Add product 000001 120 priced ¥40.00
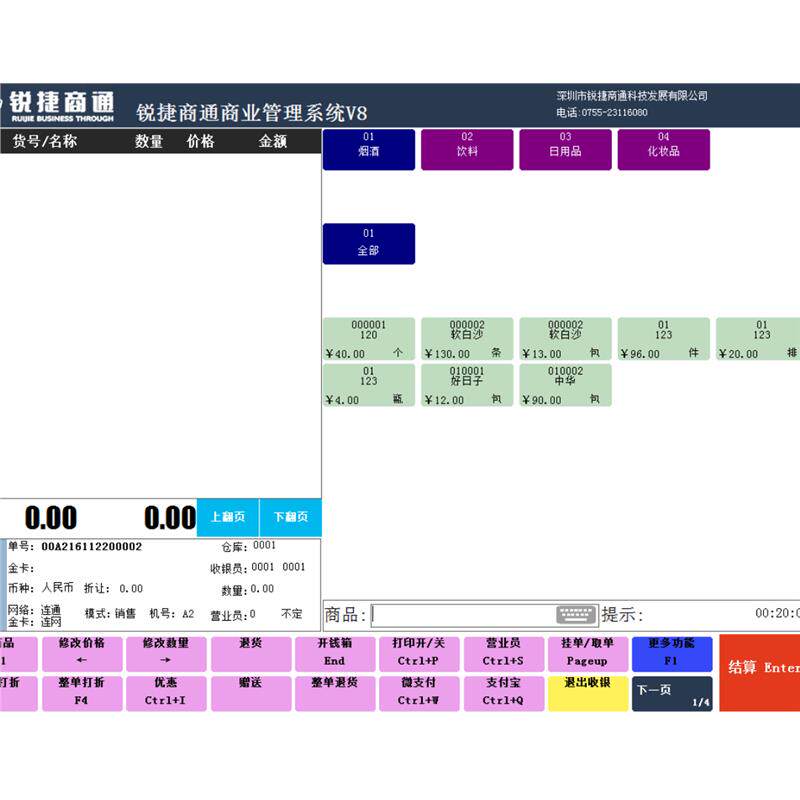Screen dimensions: 800x800 [369, 339]
